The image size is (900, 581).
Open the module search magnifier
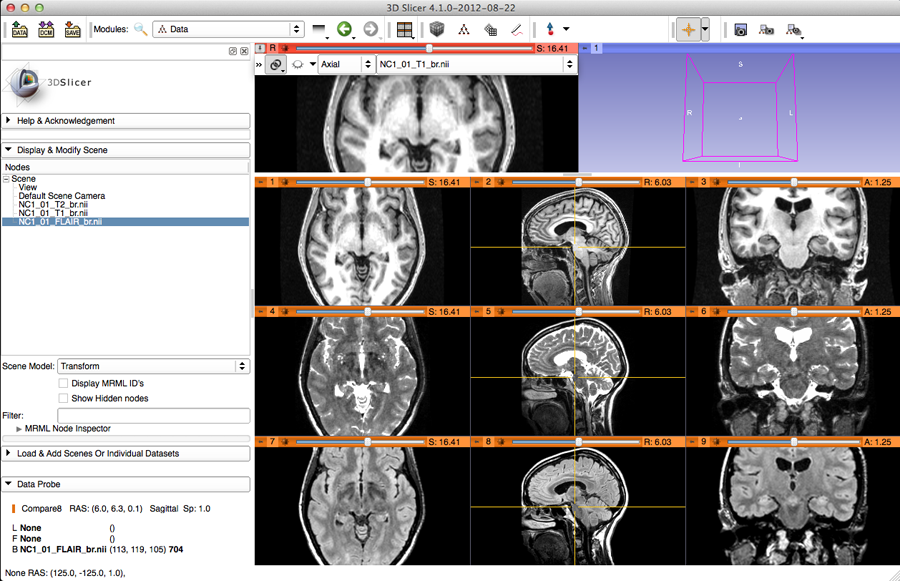140,30
